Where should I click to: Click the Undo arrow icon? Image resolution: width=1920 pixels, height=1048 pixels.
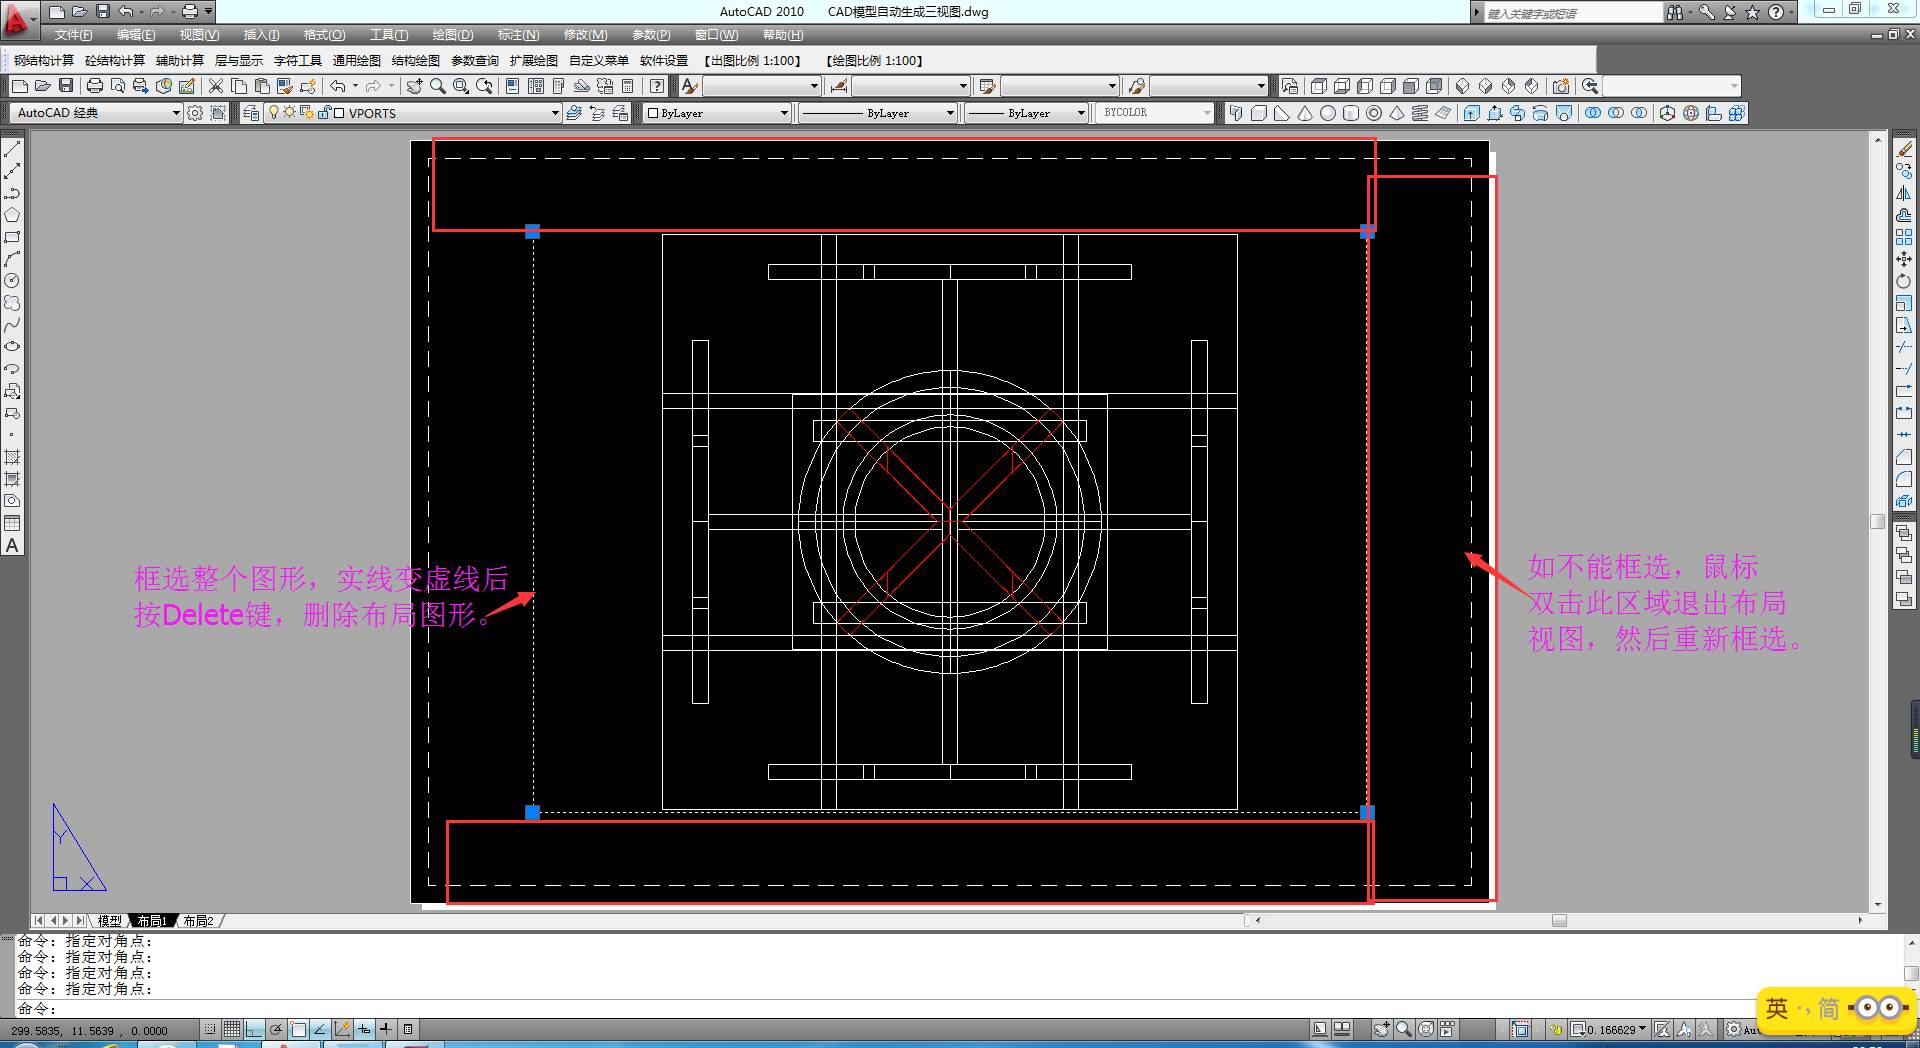tap(338, 86)
